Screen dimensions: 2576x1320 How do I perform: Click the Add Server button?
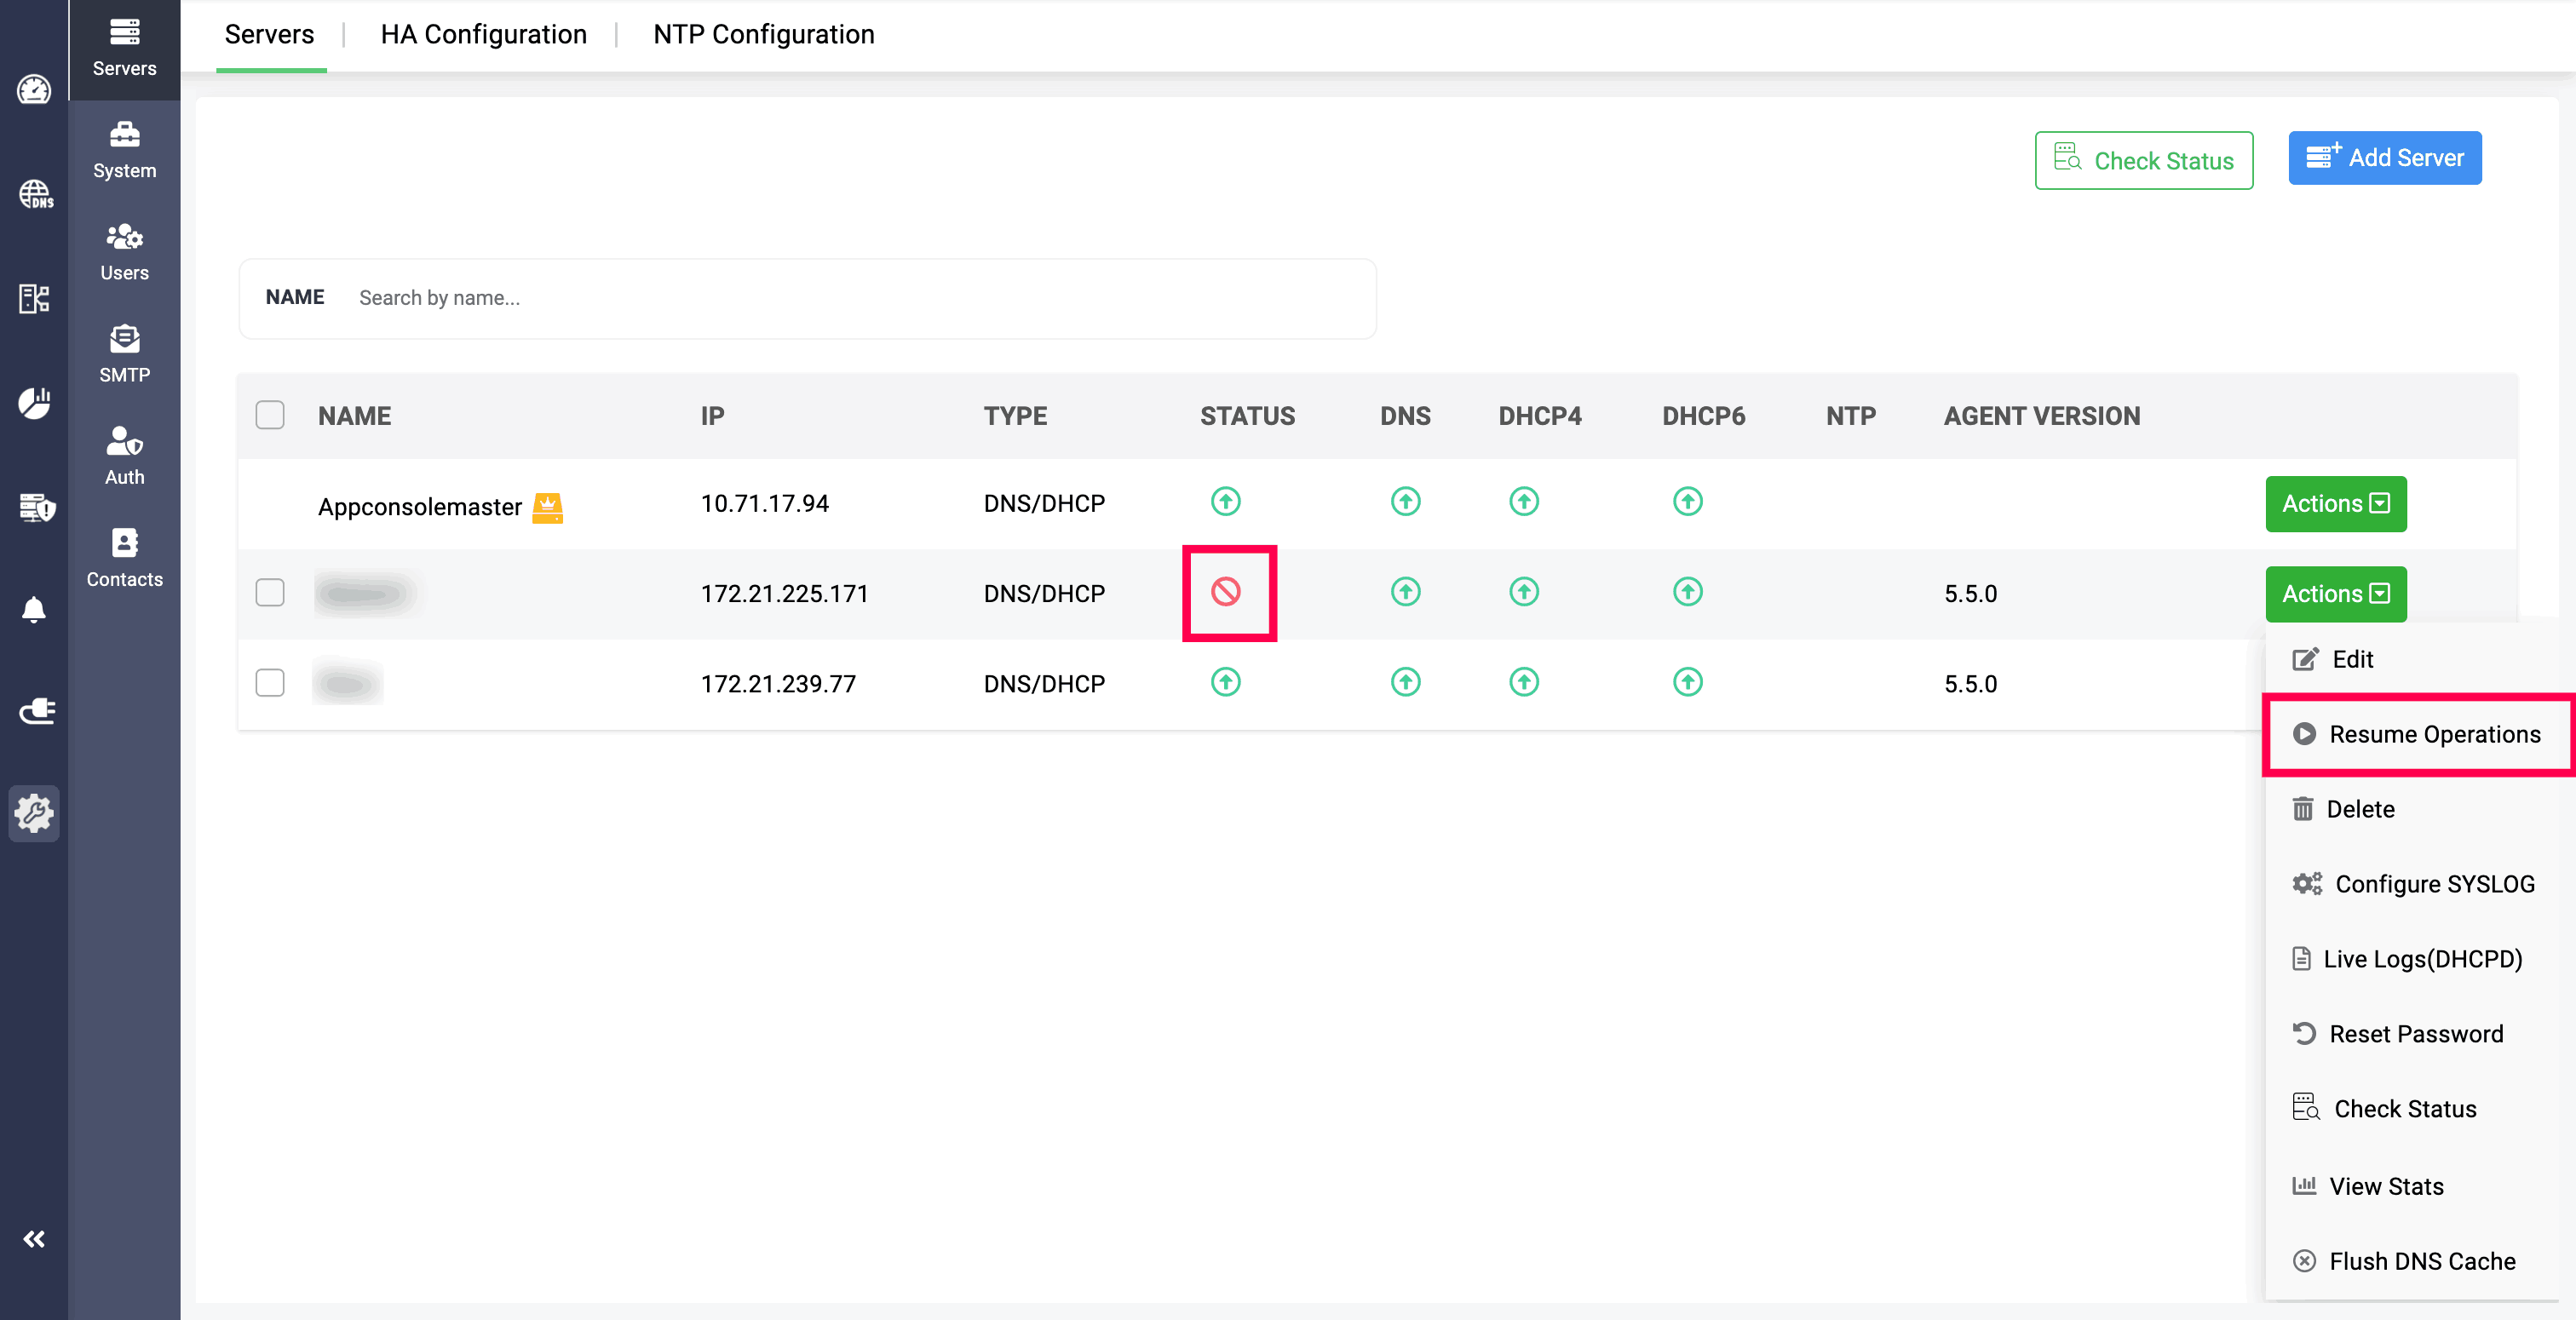tap(2384, 158)
